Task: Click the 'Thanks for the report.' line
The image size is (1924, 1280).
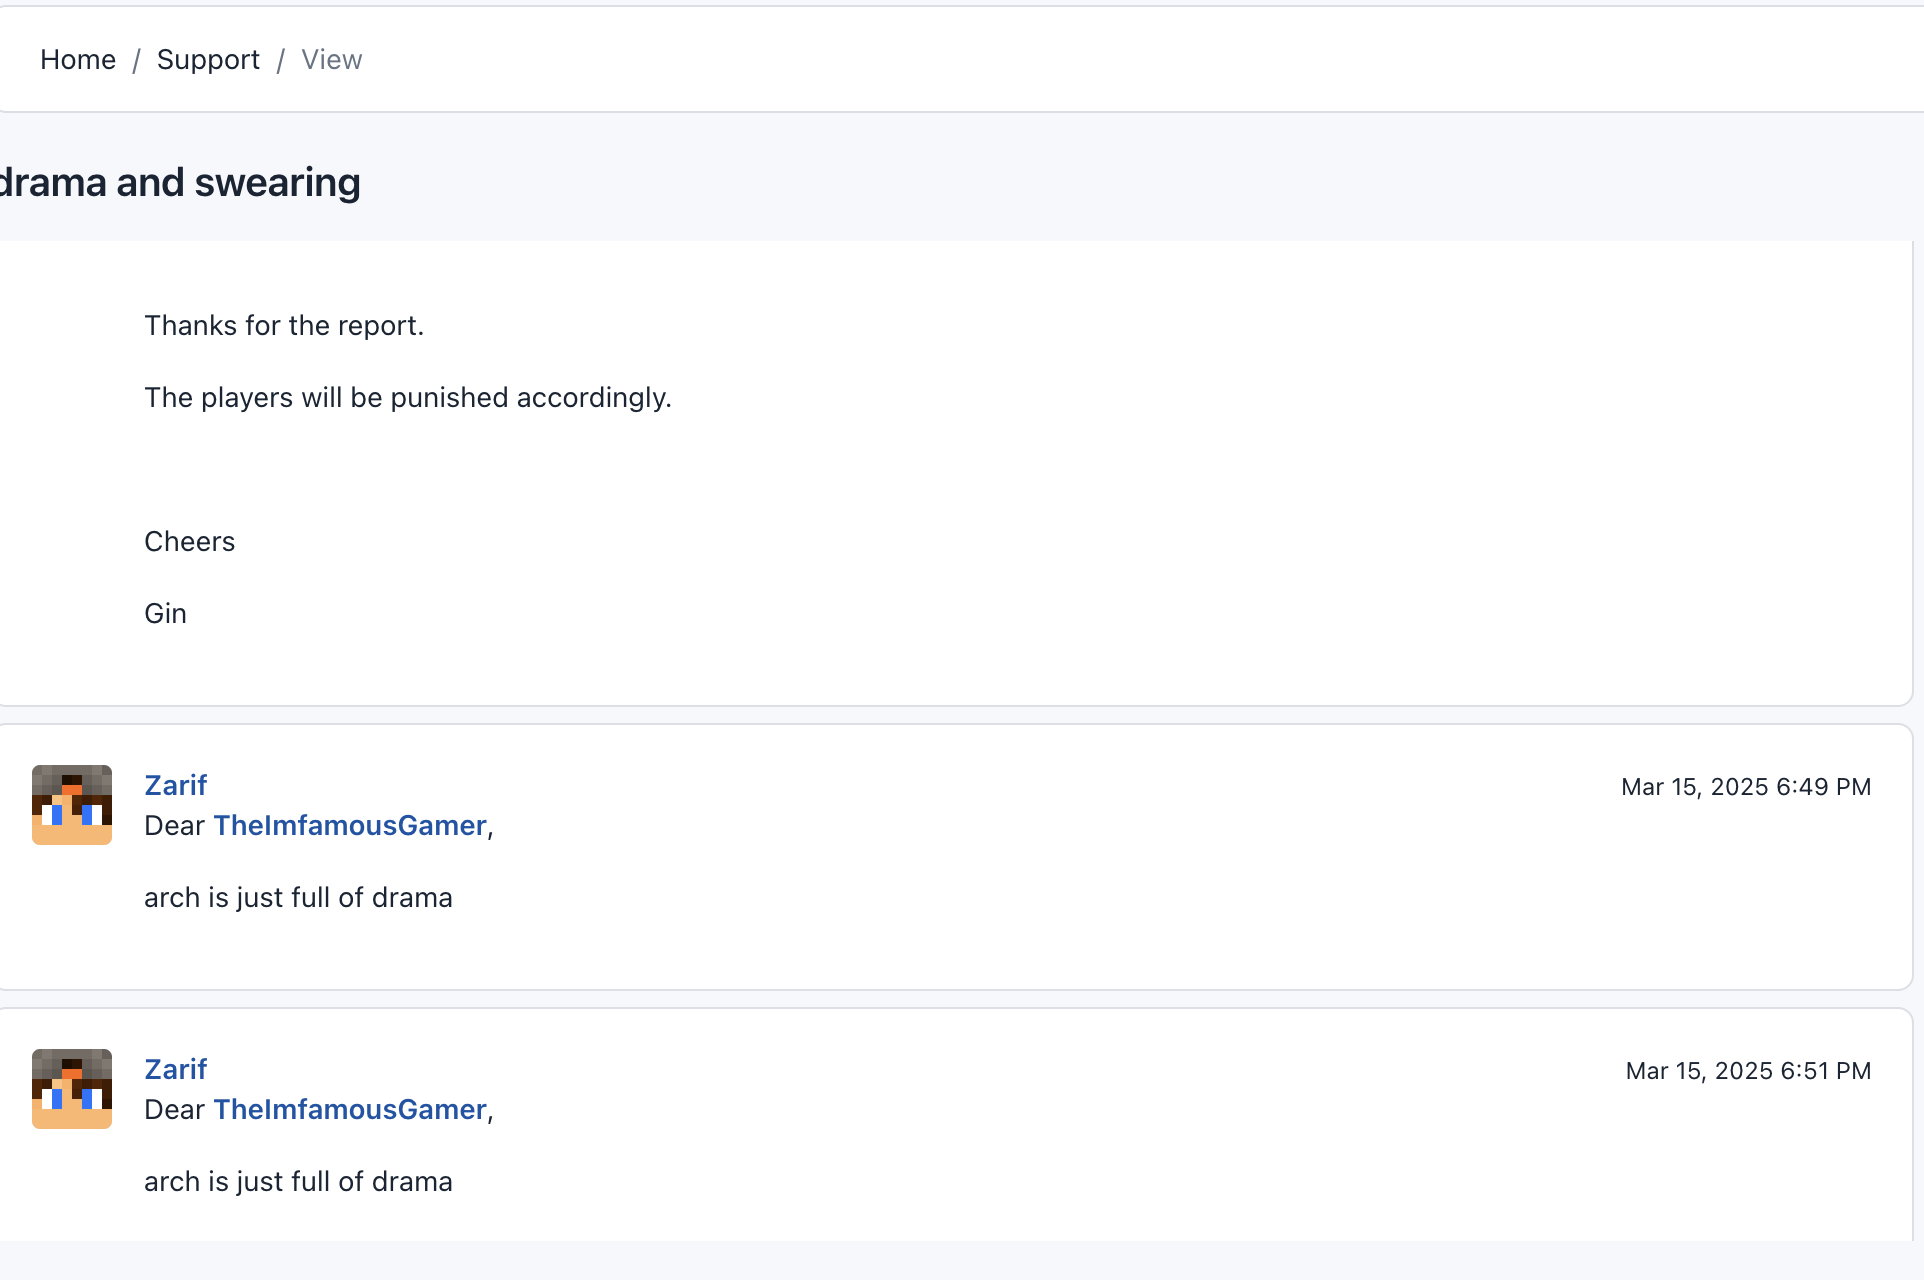Action: (x=284, y=326)
